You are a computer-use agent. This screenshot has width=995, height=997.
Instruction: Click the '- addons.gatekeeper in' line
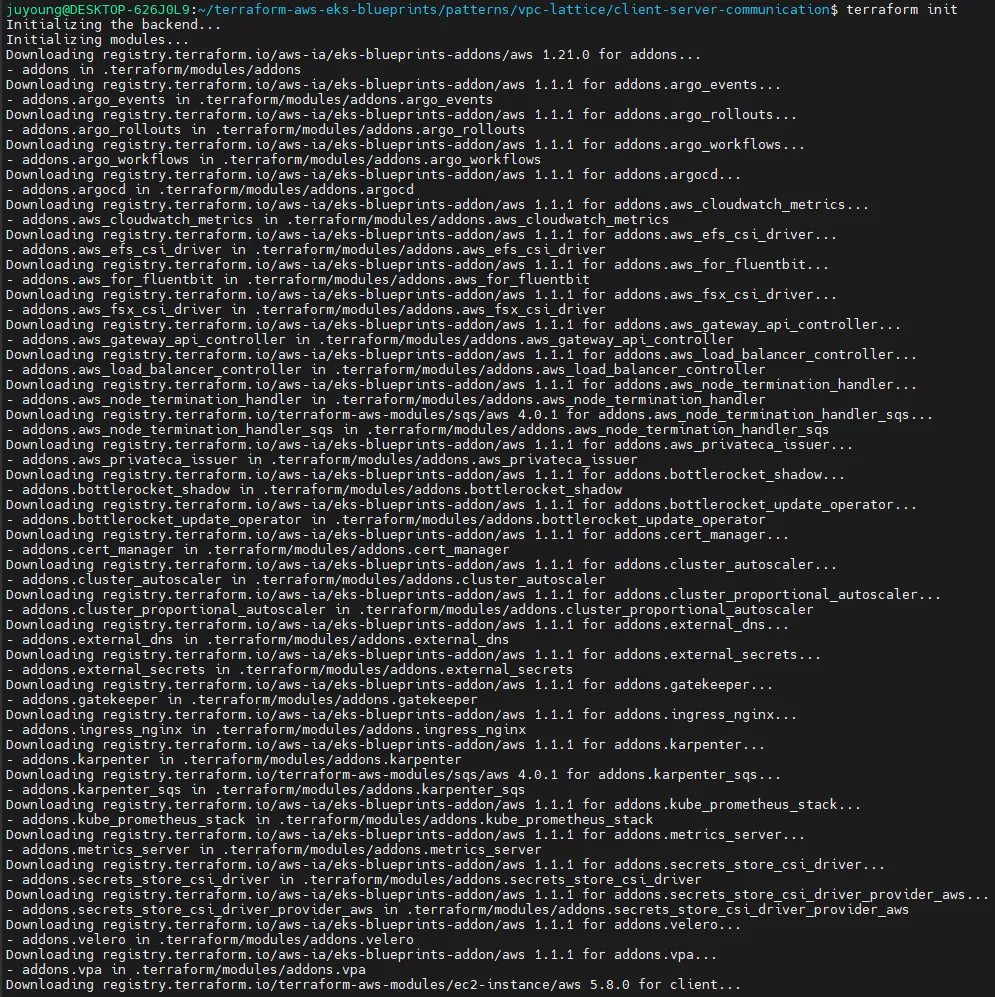pyautogui.click(x=242, y=699)
